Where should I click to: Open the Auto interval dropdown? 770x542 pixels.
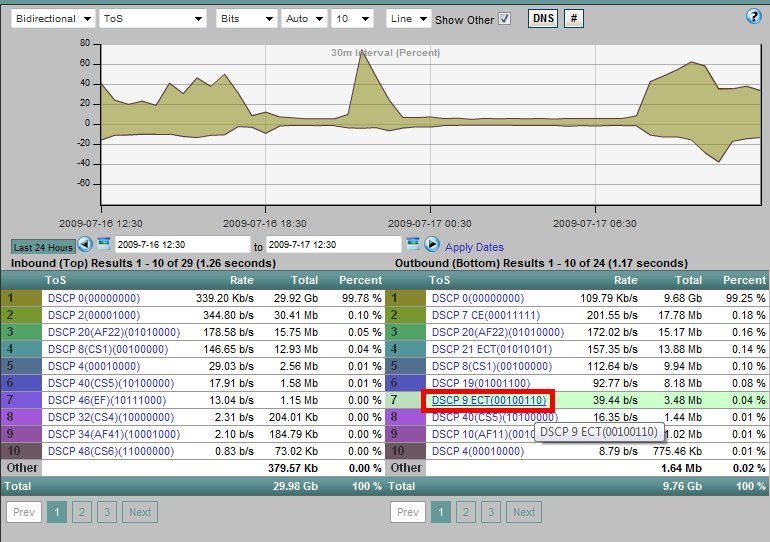(x=304, y=19)
